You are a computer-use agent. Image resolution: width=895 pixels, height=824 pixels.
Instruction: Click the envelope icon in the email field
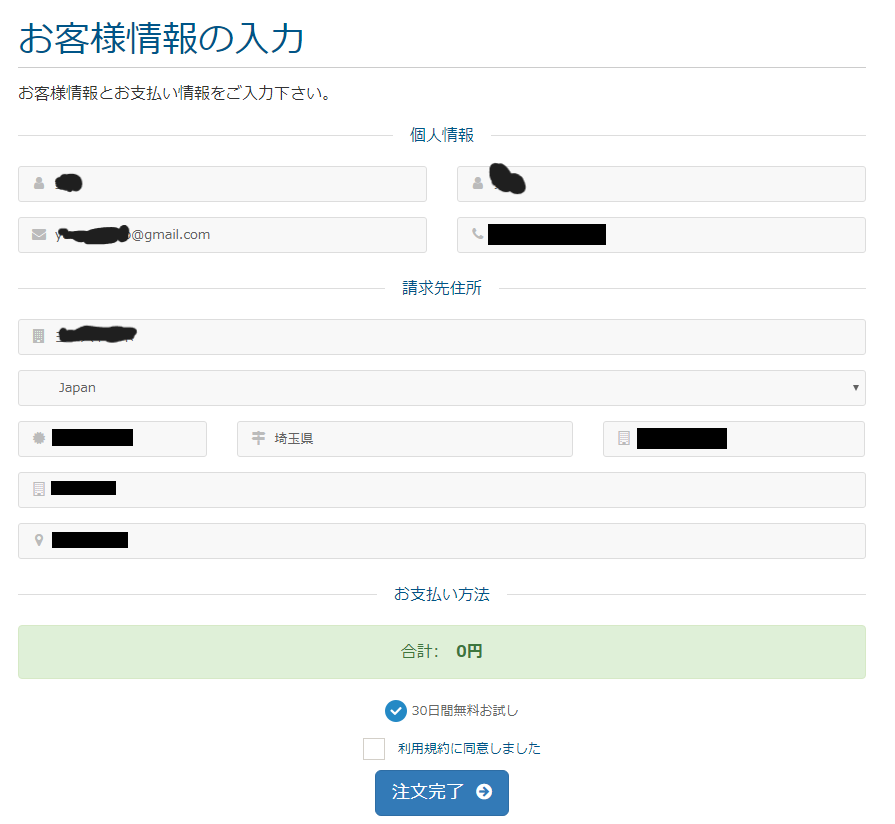pos(39,235)
